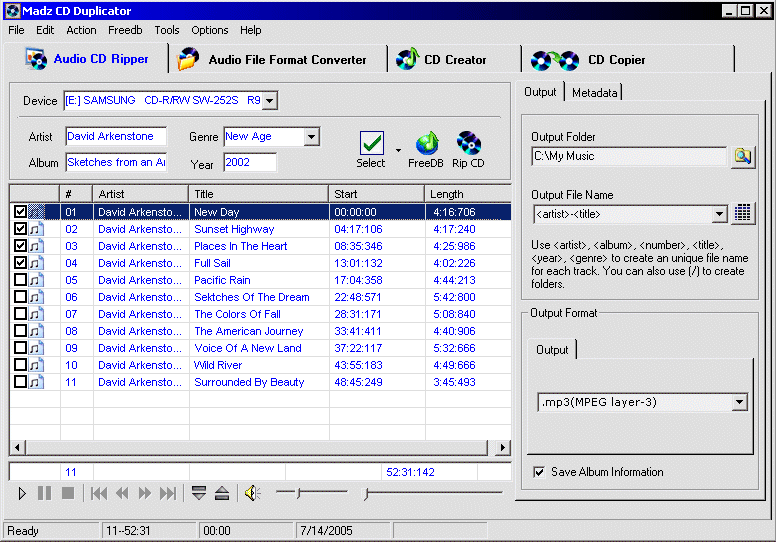This screenshot has height=542, width=776.
Task: Open the Options menu
Action: coord(210,30)
